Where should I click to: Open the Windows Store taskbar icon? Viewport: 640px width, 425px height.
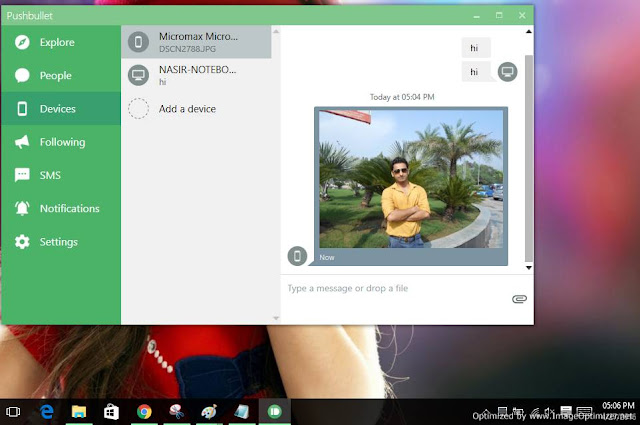pos(111,412)
